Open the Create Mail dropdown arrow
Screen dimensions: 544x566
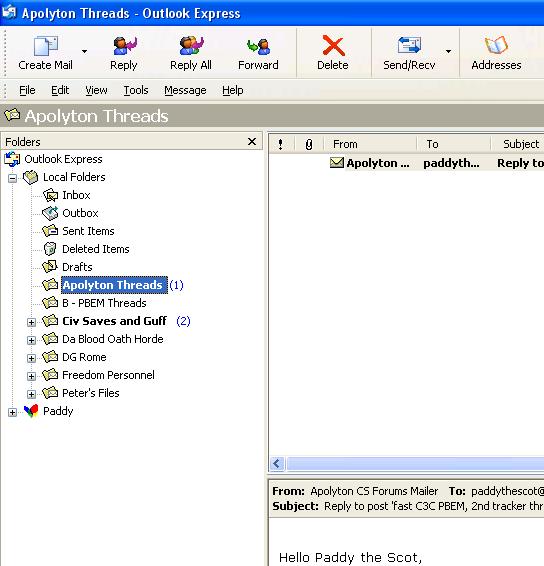[x=84, y=51]
